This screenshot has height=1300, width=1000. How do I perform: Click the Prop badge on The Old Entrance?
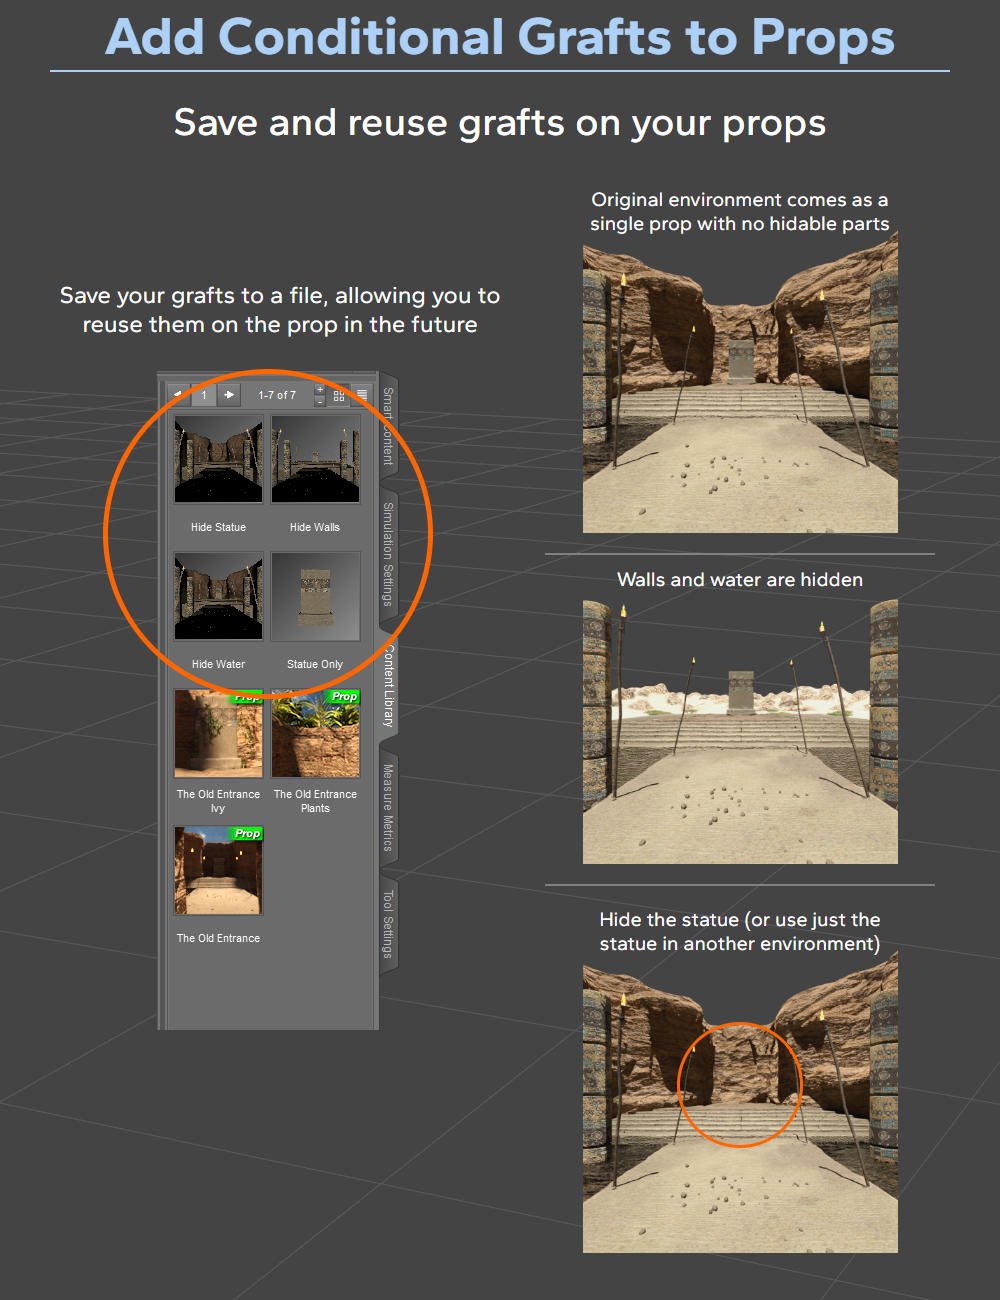(246, 833)
